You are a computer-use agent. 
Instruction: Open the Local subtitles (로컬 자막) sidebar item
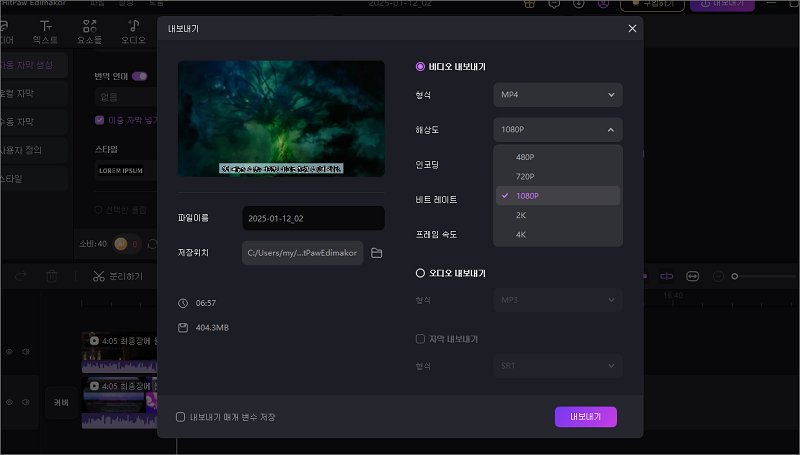click(34, 93)
